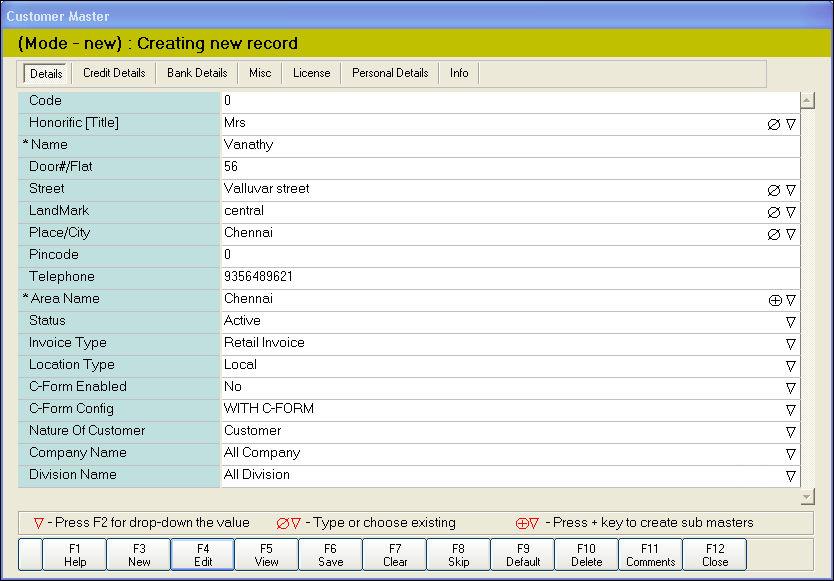834x581 pixels.
Task: Click the circle-slash icon in Honorific row
Action: coord(773,124)
